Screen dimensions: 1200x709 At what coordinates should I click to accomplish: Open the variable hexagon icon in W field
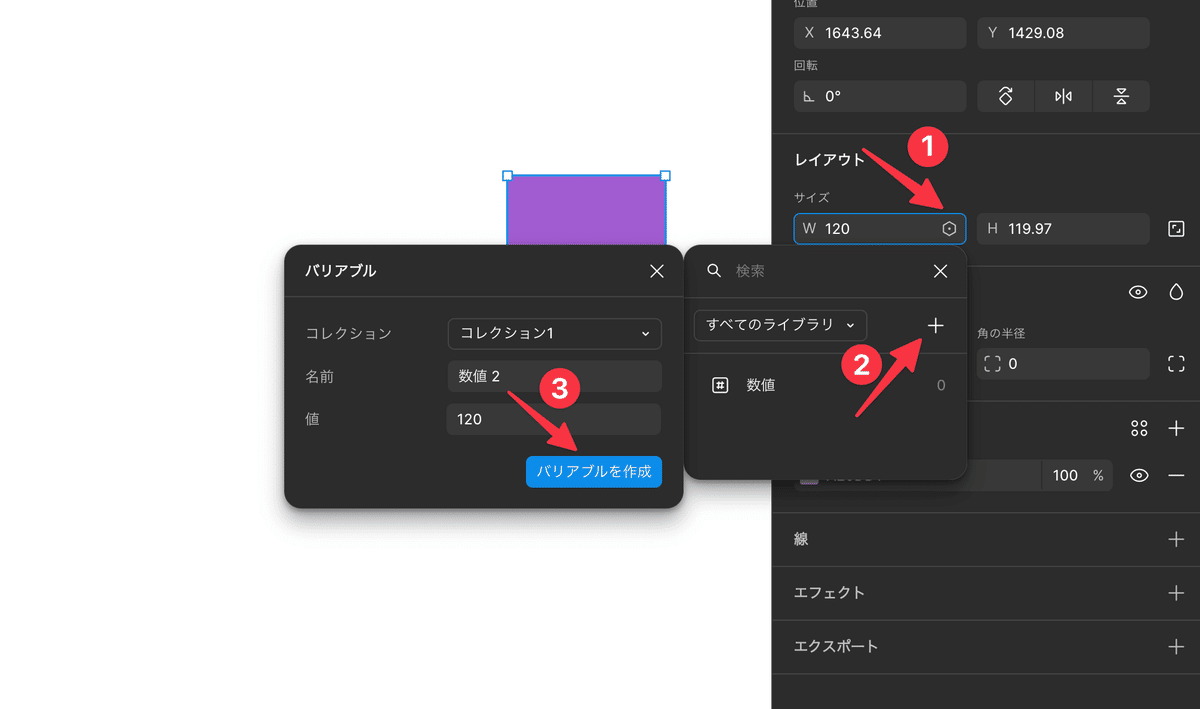point(948,228)
